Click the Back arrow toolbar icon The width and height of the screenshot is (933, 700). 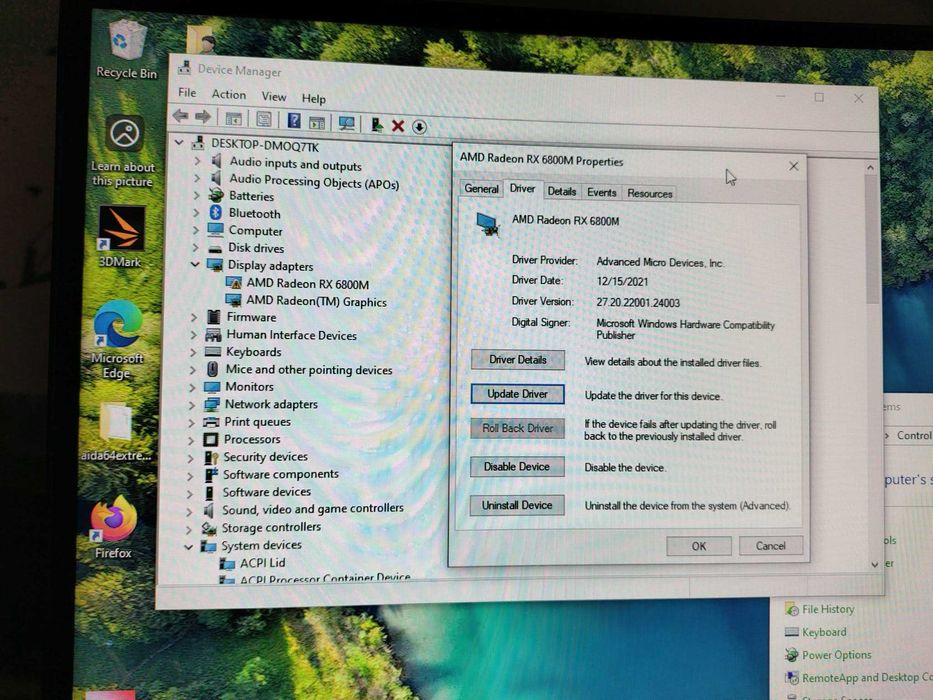(x=180, y=116)
